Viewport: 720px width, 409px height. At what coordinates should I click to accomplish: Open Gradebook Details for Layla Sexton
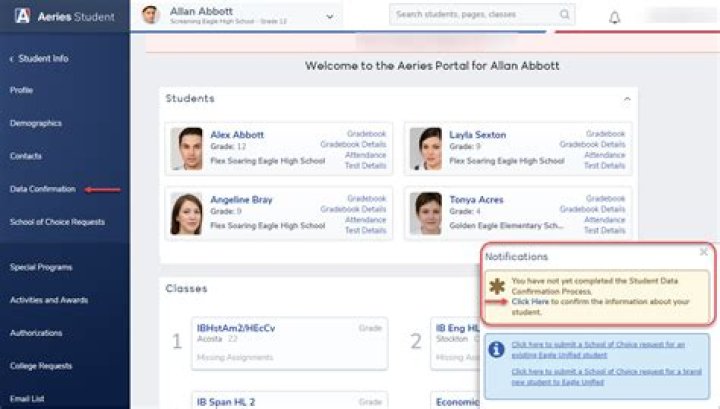click(x=592, y=144)
